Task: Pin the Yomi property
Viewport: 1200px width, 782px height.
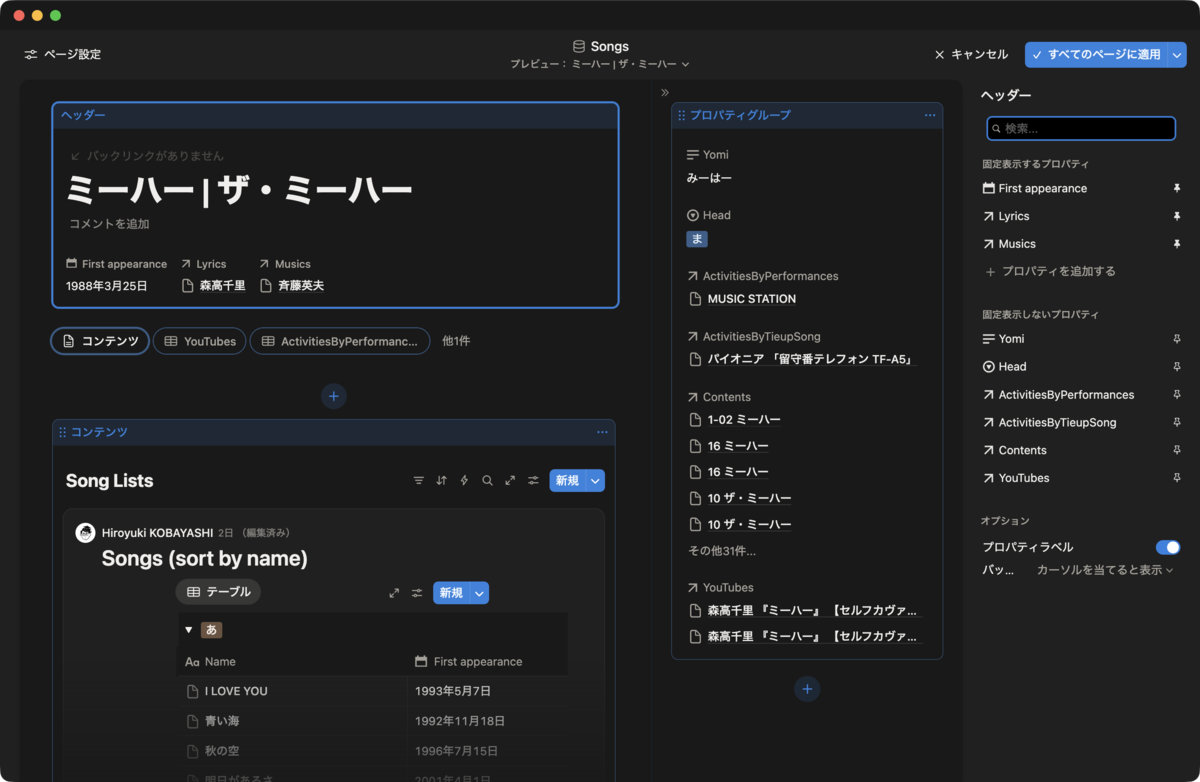Action: (1176, 339)
